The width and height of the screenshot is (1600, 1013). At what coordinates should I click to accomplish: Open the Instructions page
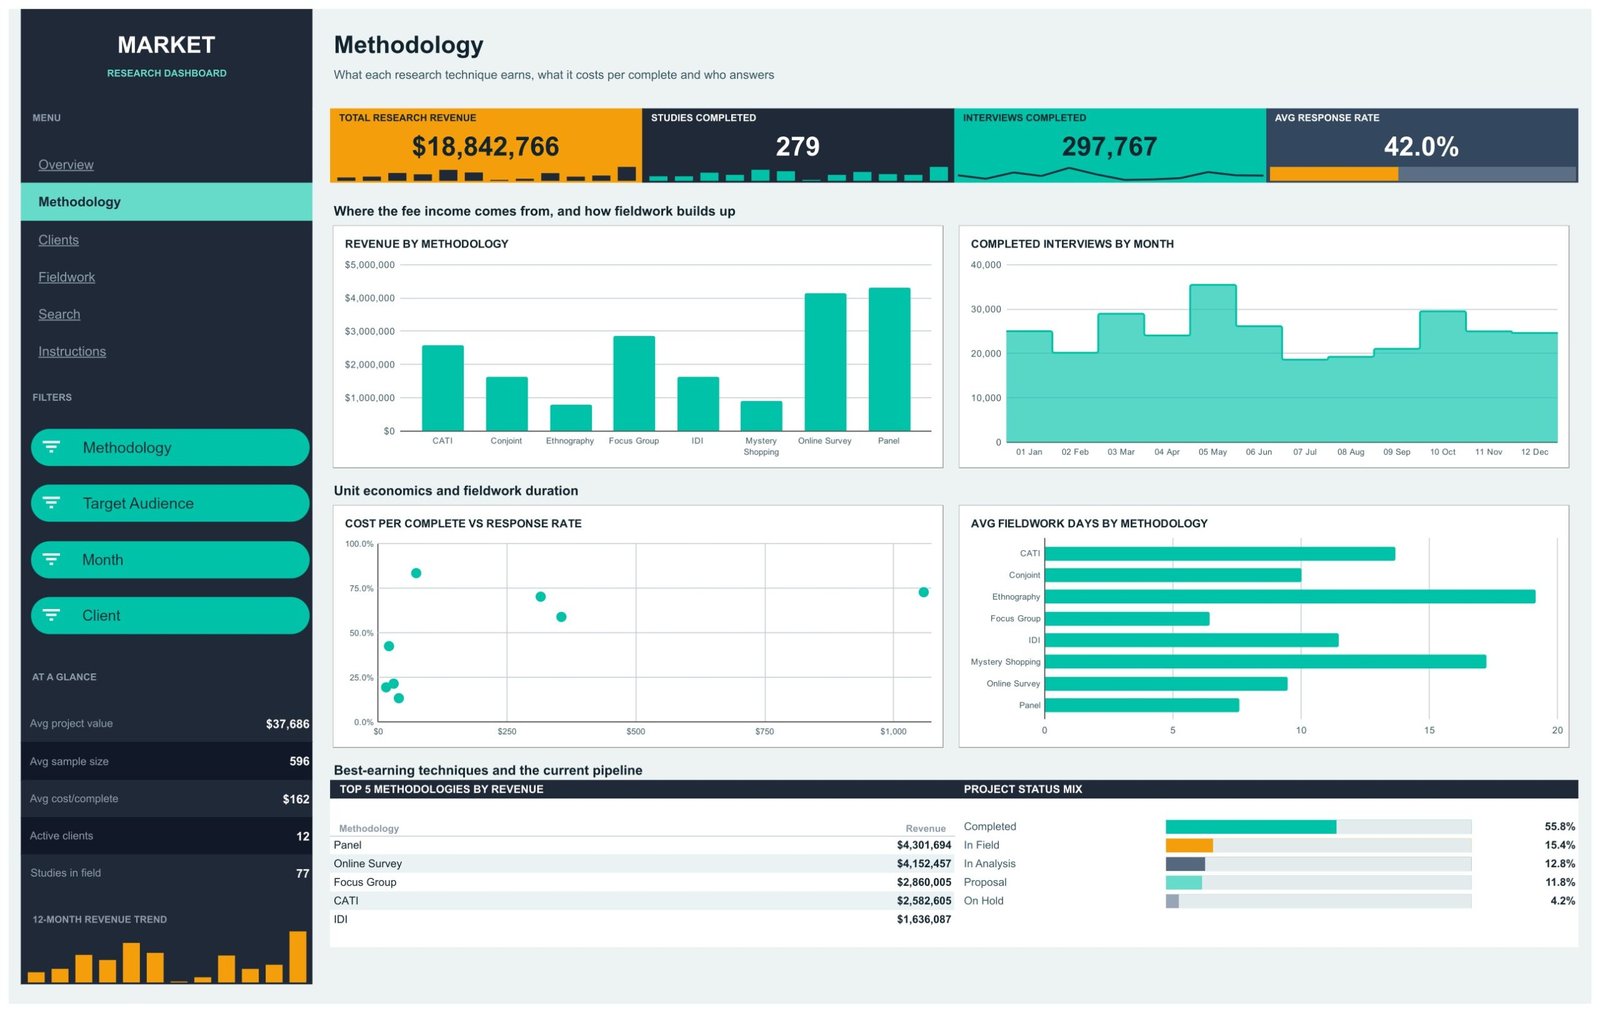pos(72,352)
